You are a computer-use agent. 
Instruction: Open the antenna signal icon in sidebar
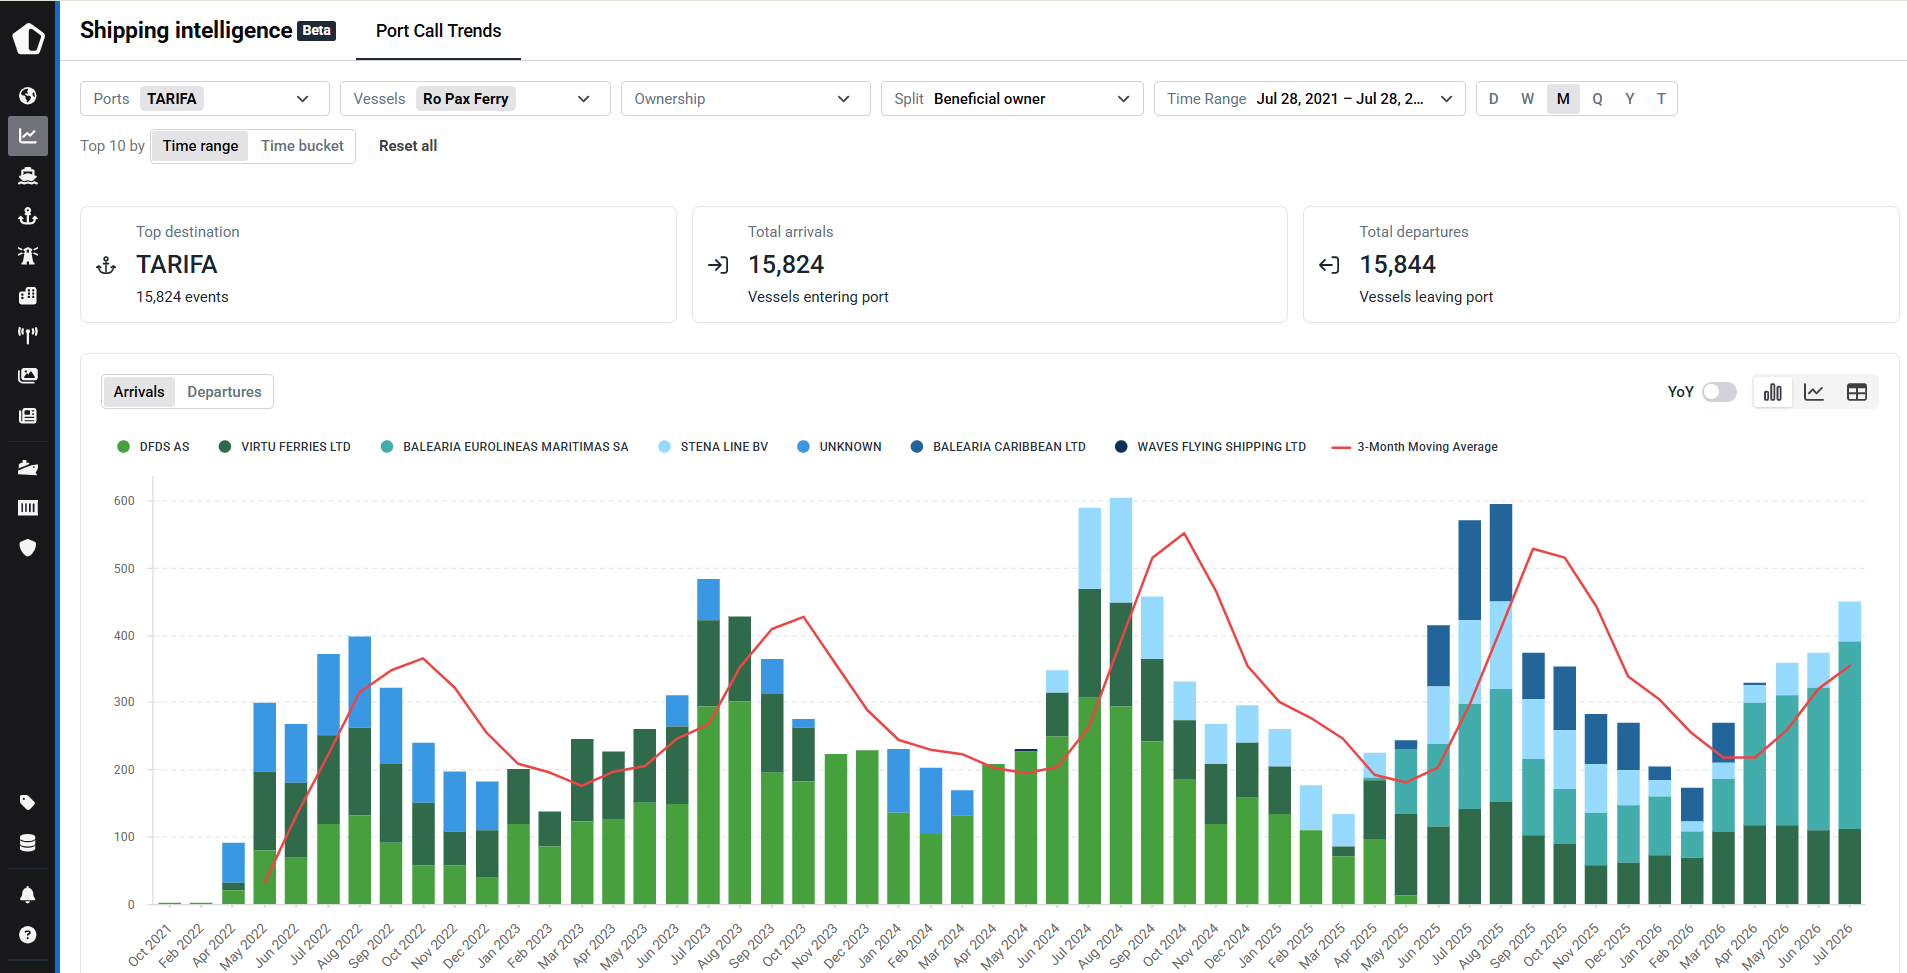click(28, 336)
